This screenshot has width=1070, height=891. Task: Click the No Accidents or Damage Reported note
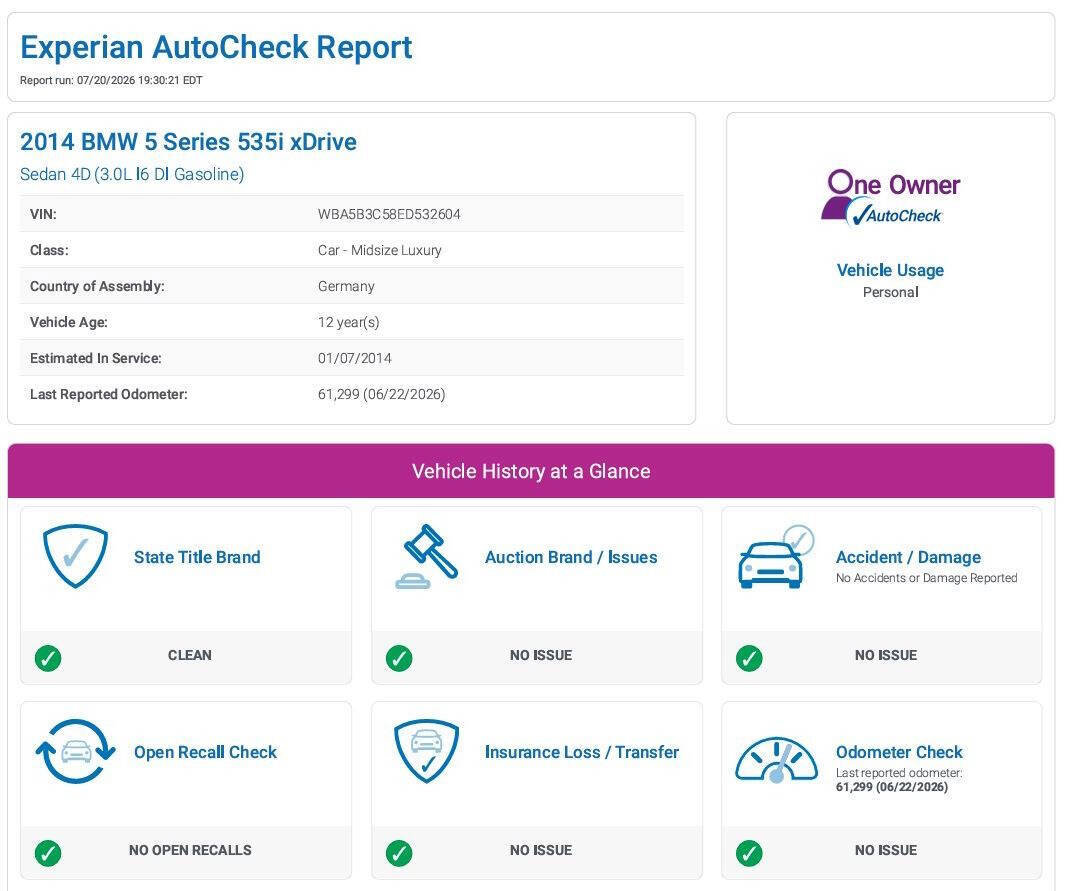927,578
